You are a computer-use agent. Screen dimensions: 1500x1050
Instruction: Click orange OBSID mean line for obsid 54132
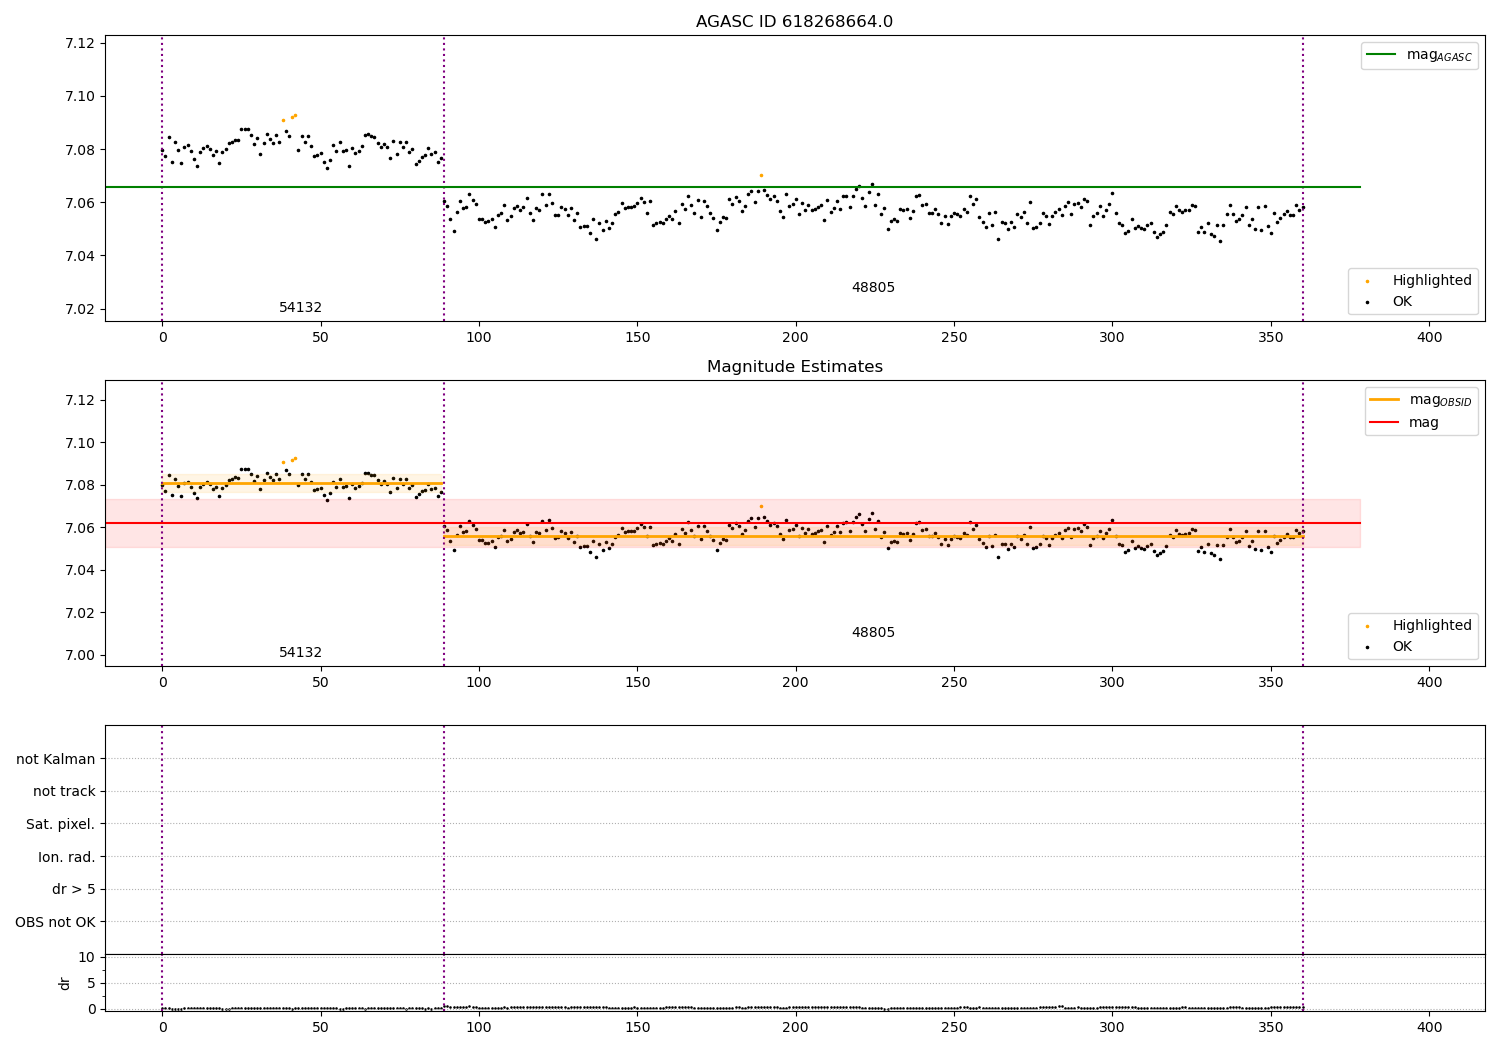click(x=302, y=484)
